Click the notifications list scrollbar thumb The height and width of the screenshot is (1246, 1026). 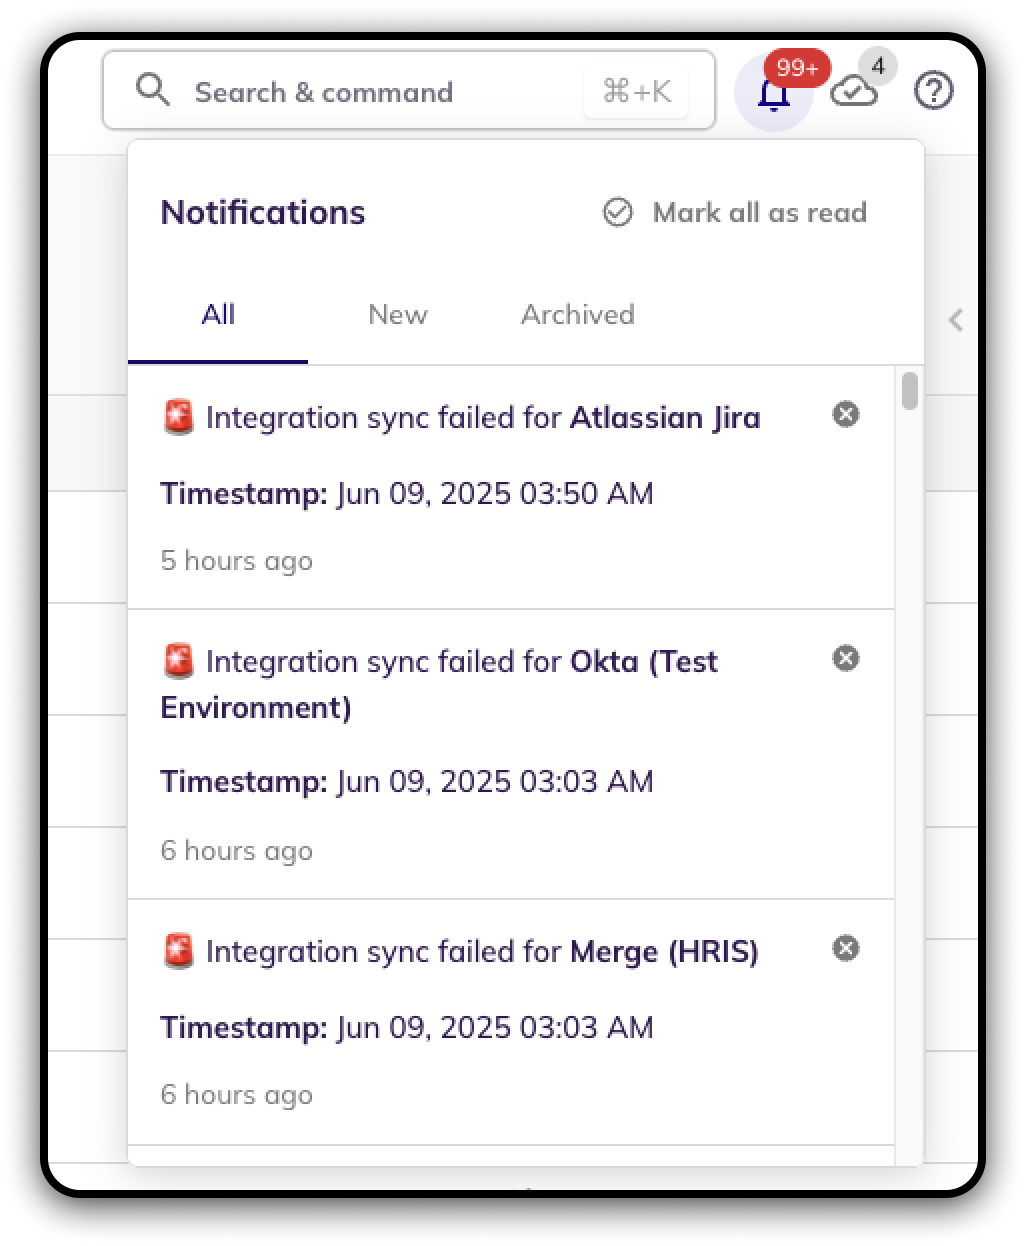point(909,390)
